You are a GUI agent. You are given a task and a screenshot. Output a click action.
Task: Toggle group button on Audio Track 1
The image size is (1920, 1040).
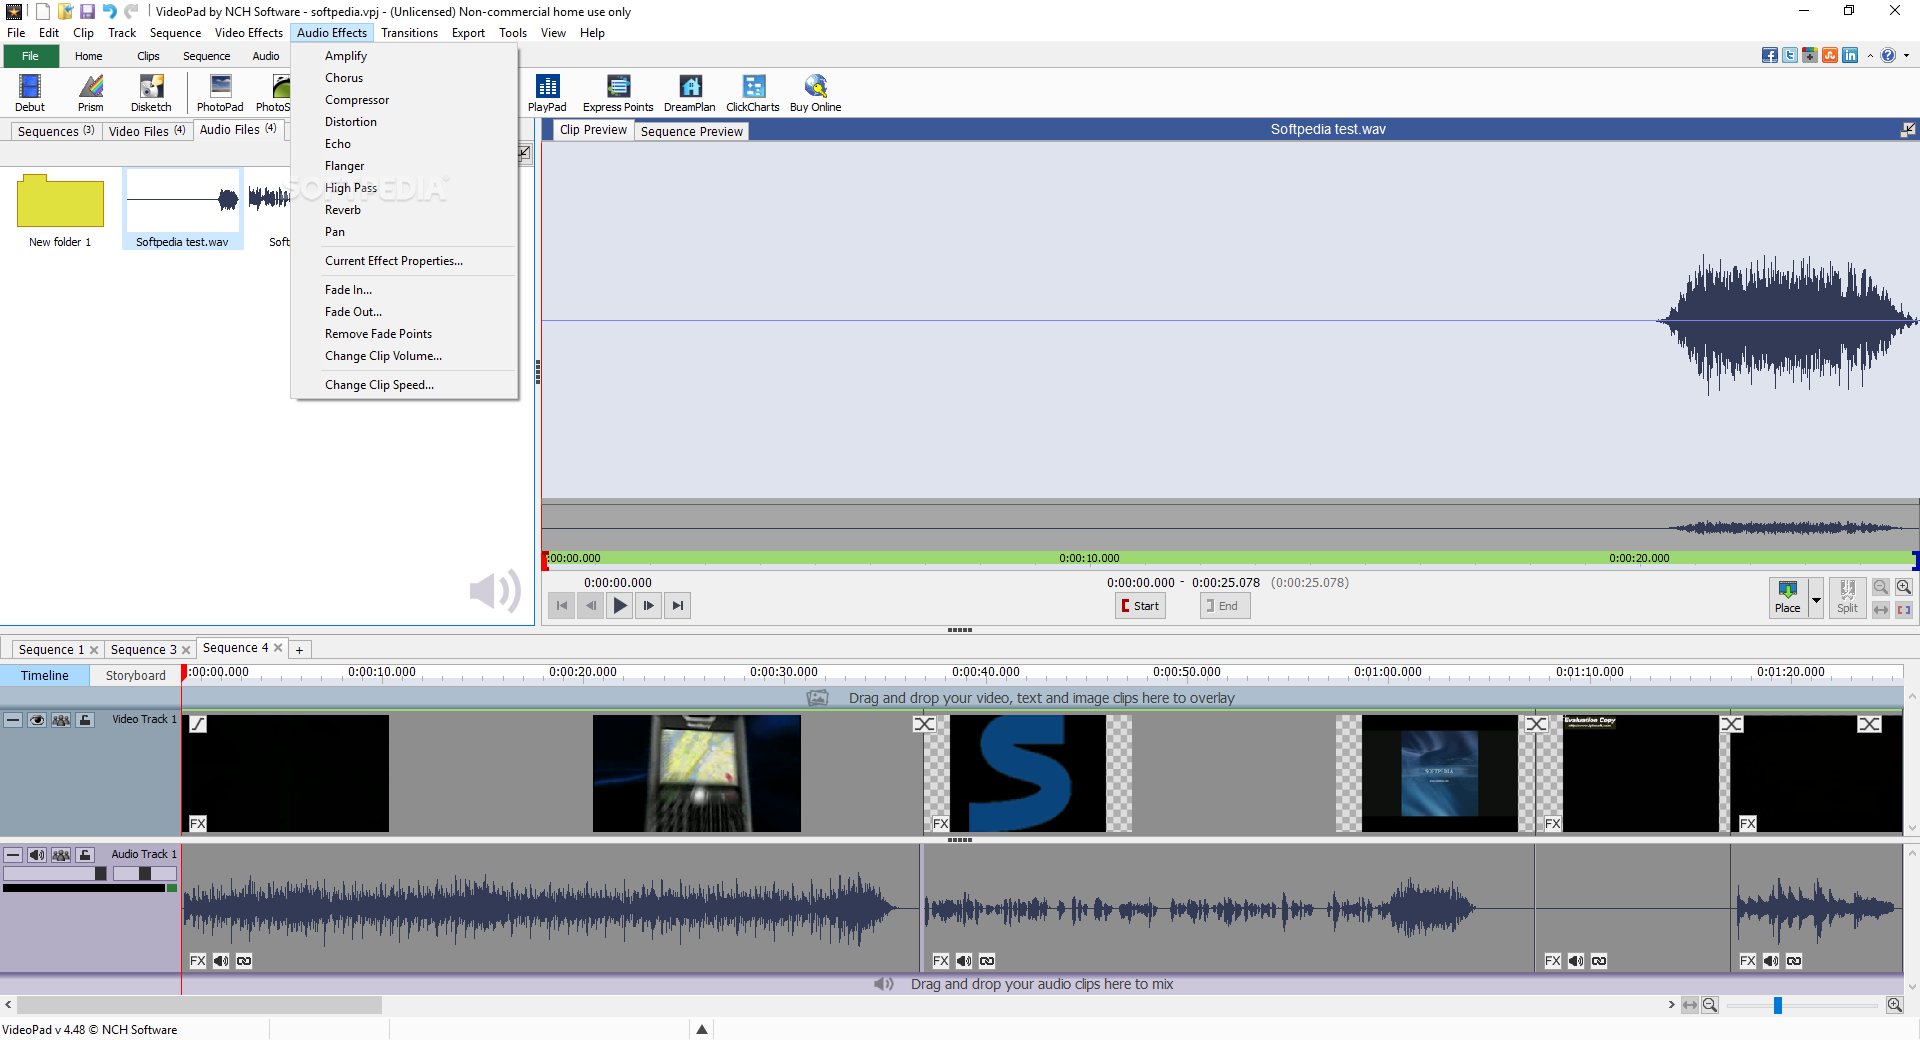(61, 855)
